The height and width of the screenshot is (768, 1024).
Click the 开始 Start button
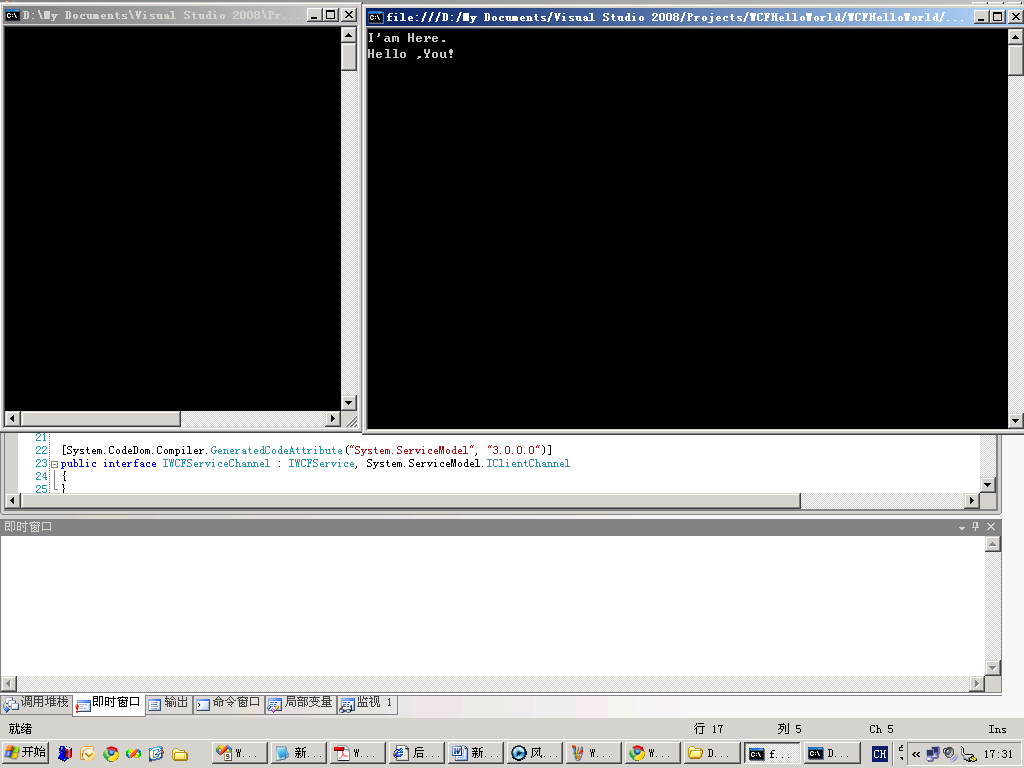26,753
